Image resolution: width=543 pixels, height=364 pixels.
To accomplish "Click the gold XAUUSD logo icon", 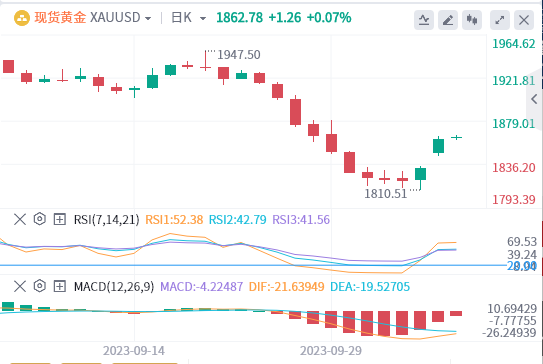I will click(22, 18).
